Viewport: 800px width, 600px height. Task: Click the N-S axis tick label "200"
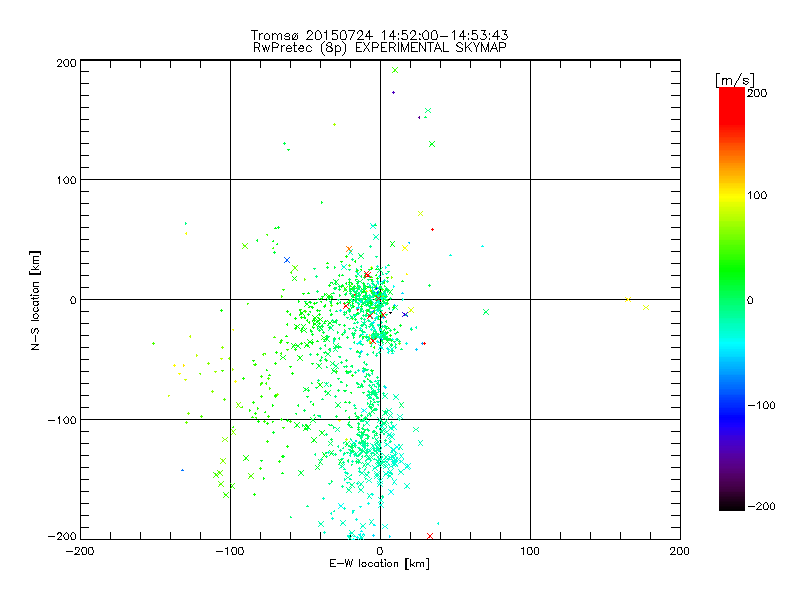click(x=66, y=63)
